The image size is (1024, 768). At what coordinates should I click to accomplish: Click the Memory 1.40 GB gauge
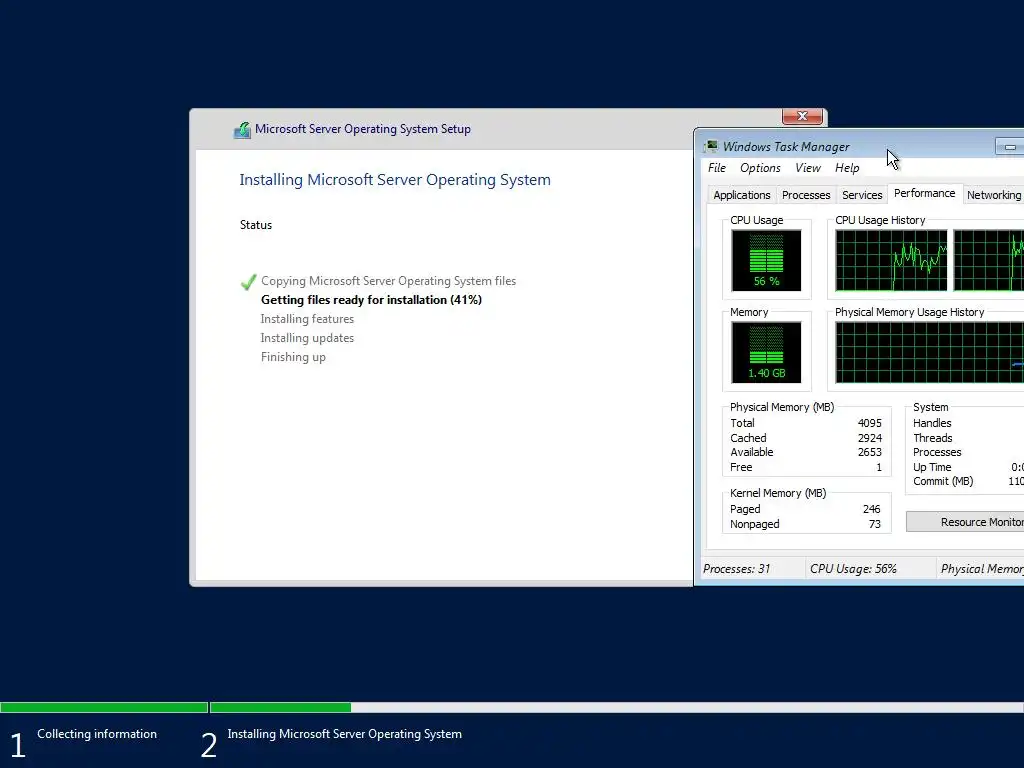point(766,352)
